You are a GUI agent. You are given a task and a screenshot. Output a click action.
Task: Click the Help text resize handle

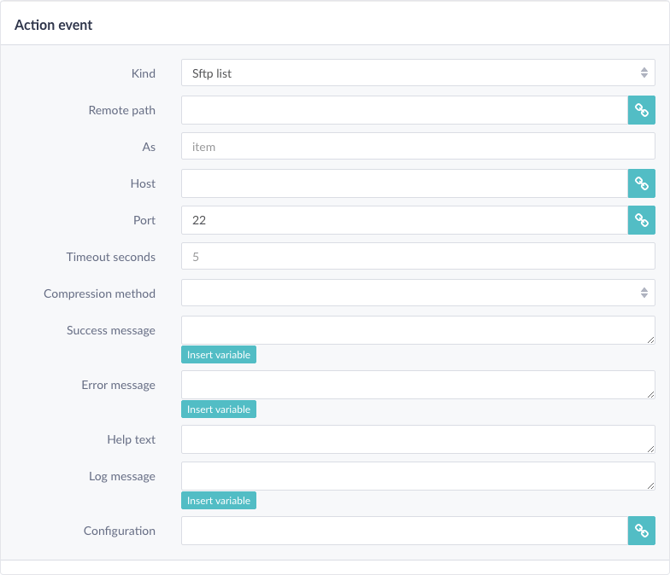[651, 449]
